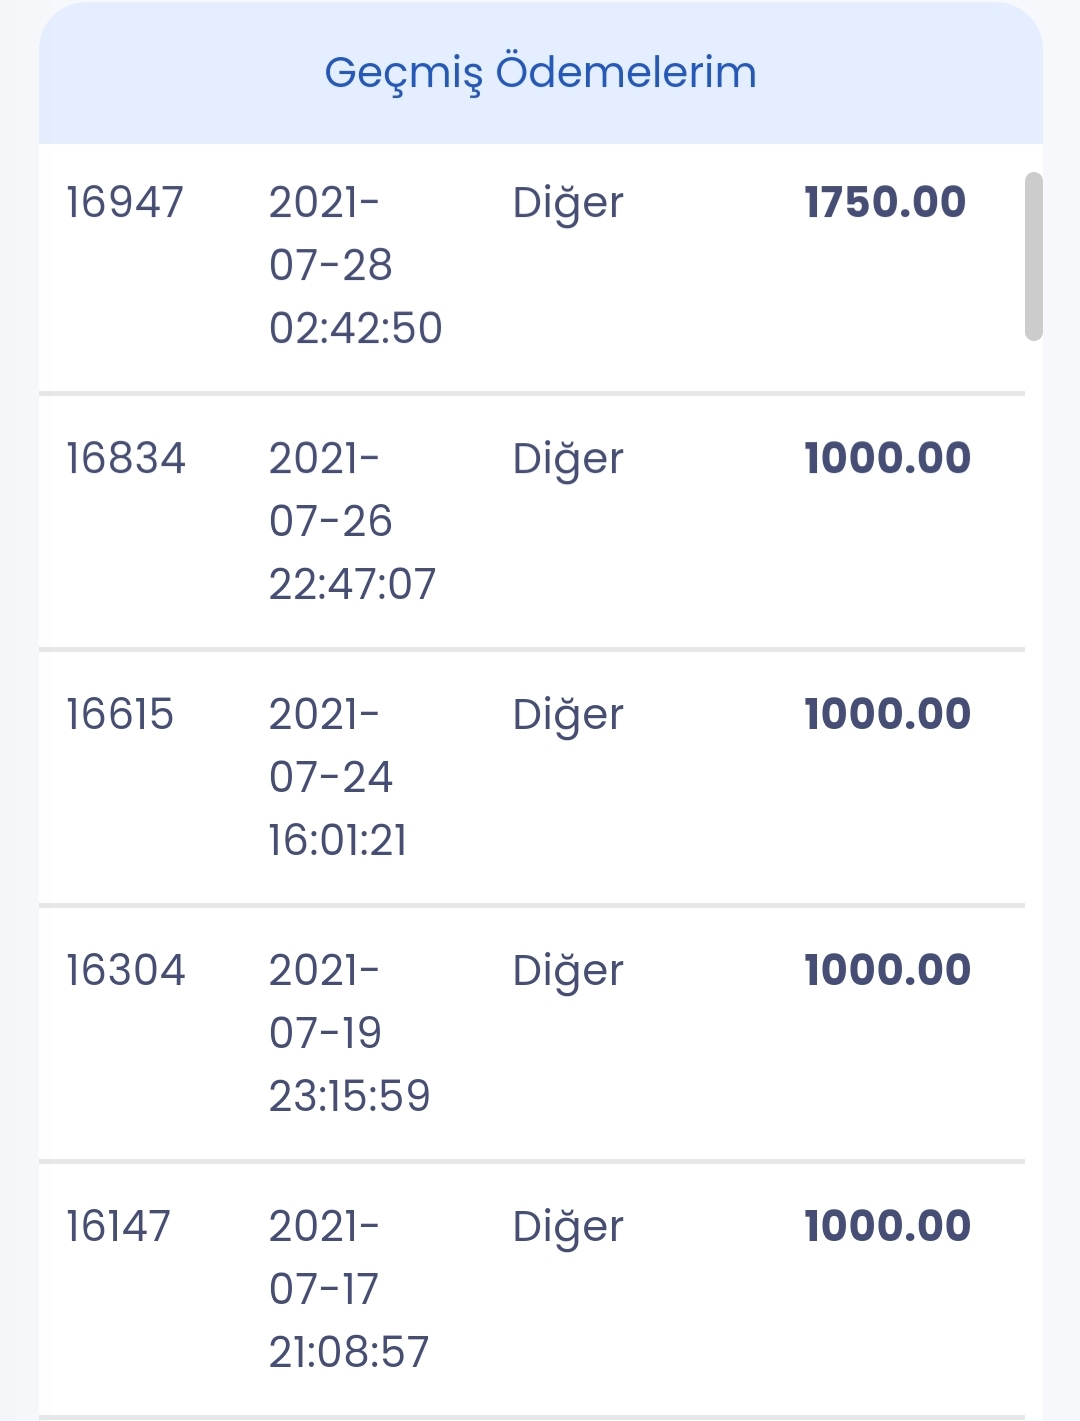Click the 1000.00 amount for payment 16615
Image resolution: width=1080 pixels, height=1421 pixels.
click(x=887, y=714)
